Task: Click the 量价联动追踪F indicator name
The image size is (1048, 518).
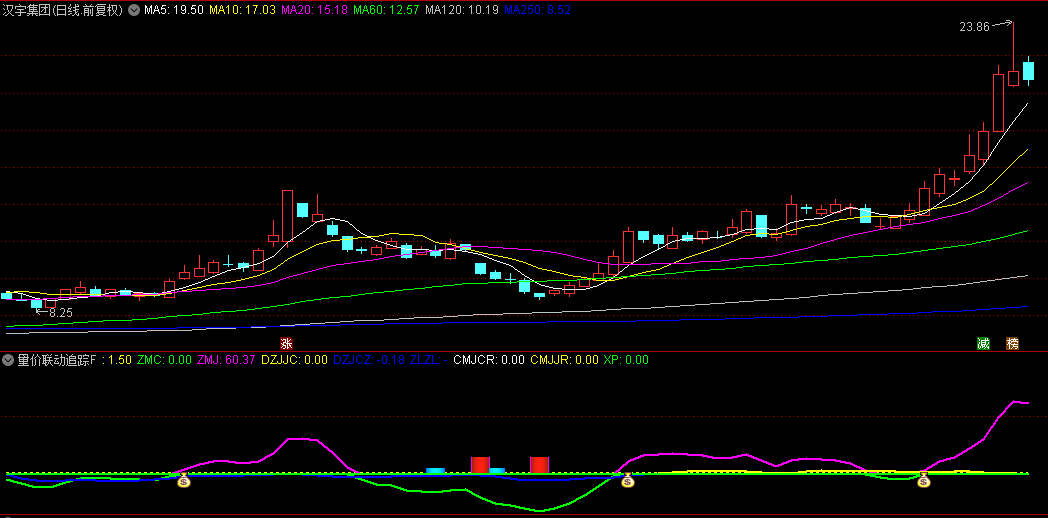Action: pos(57,360)
